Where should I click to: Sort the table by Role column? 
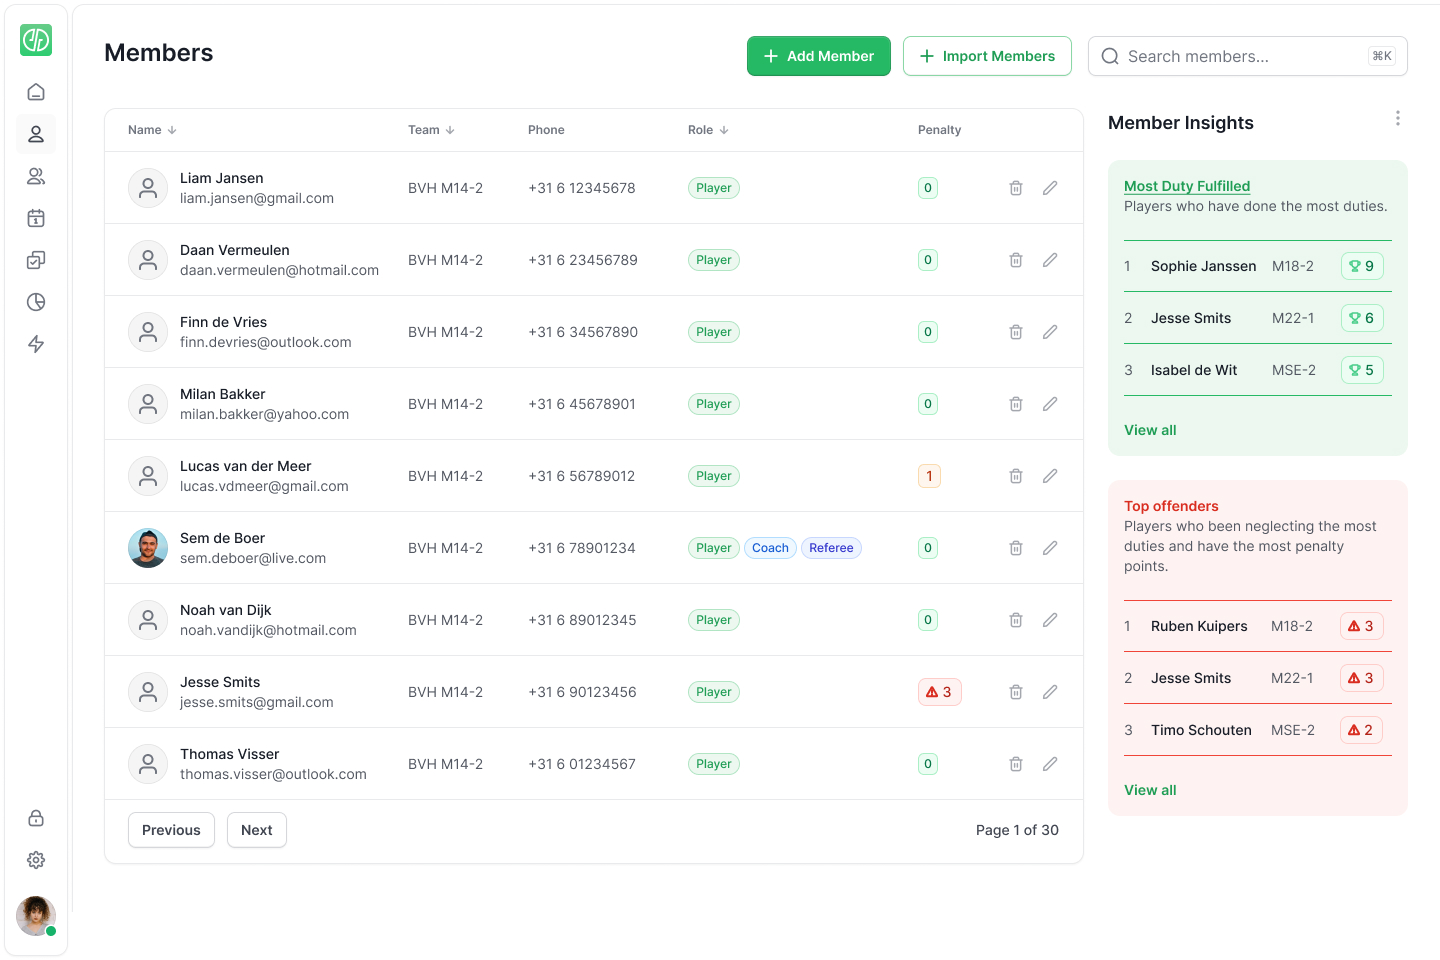708,130
